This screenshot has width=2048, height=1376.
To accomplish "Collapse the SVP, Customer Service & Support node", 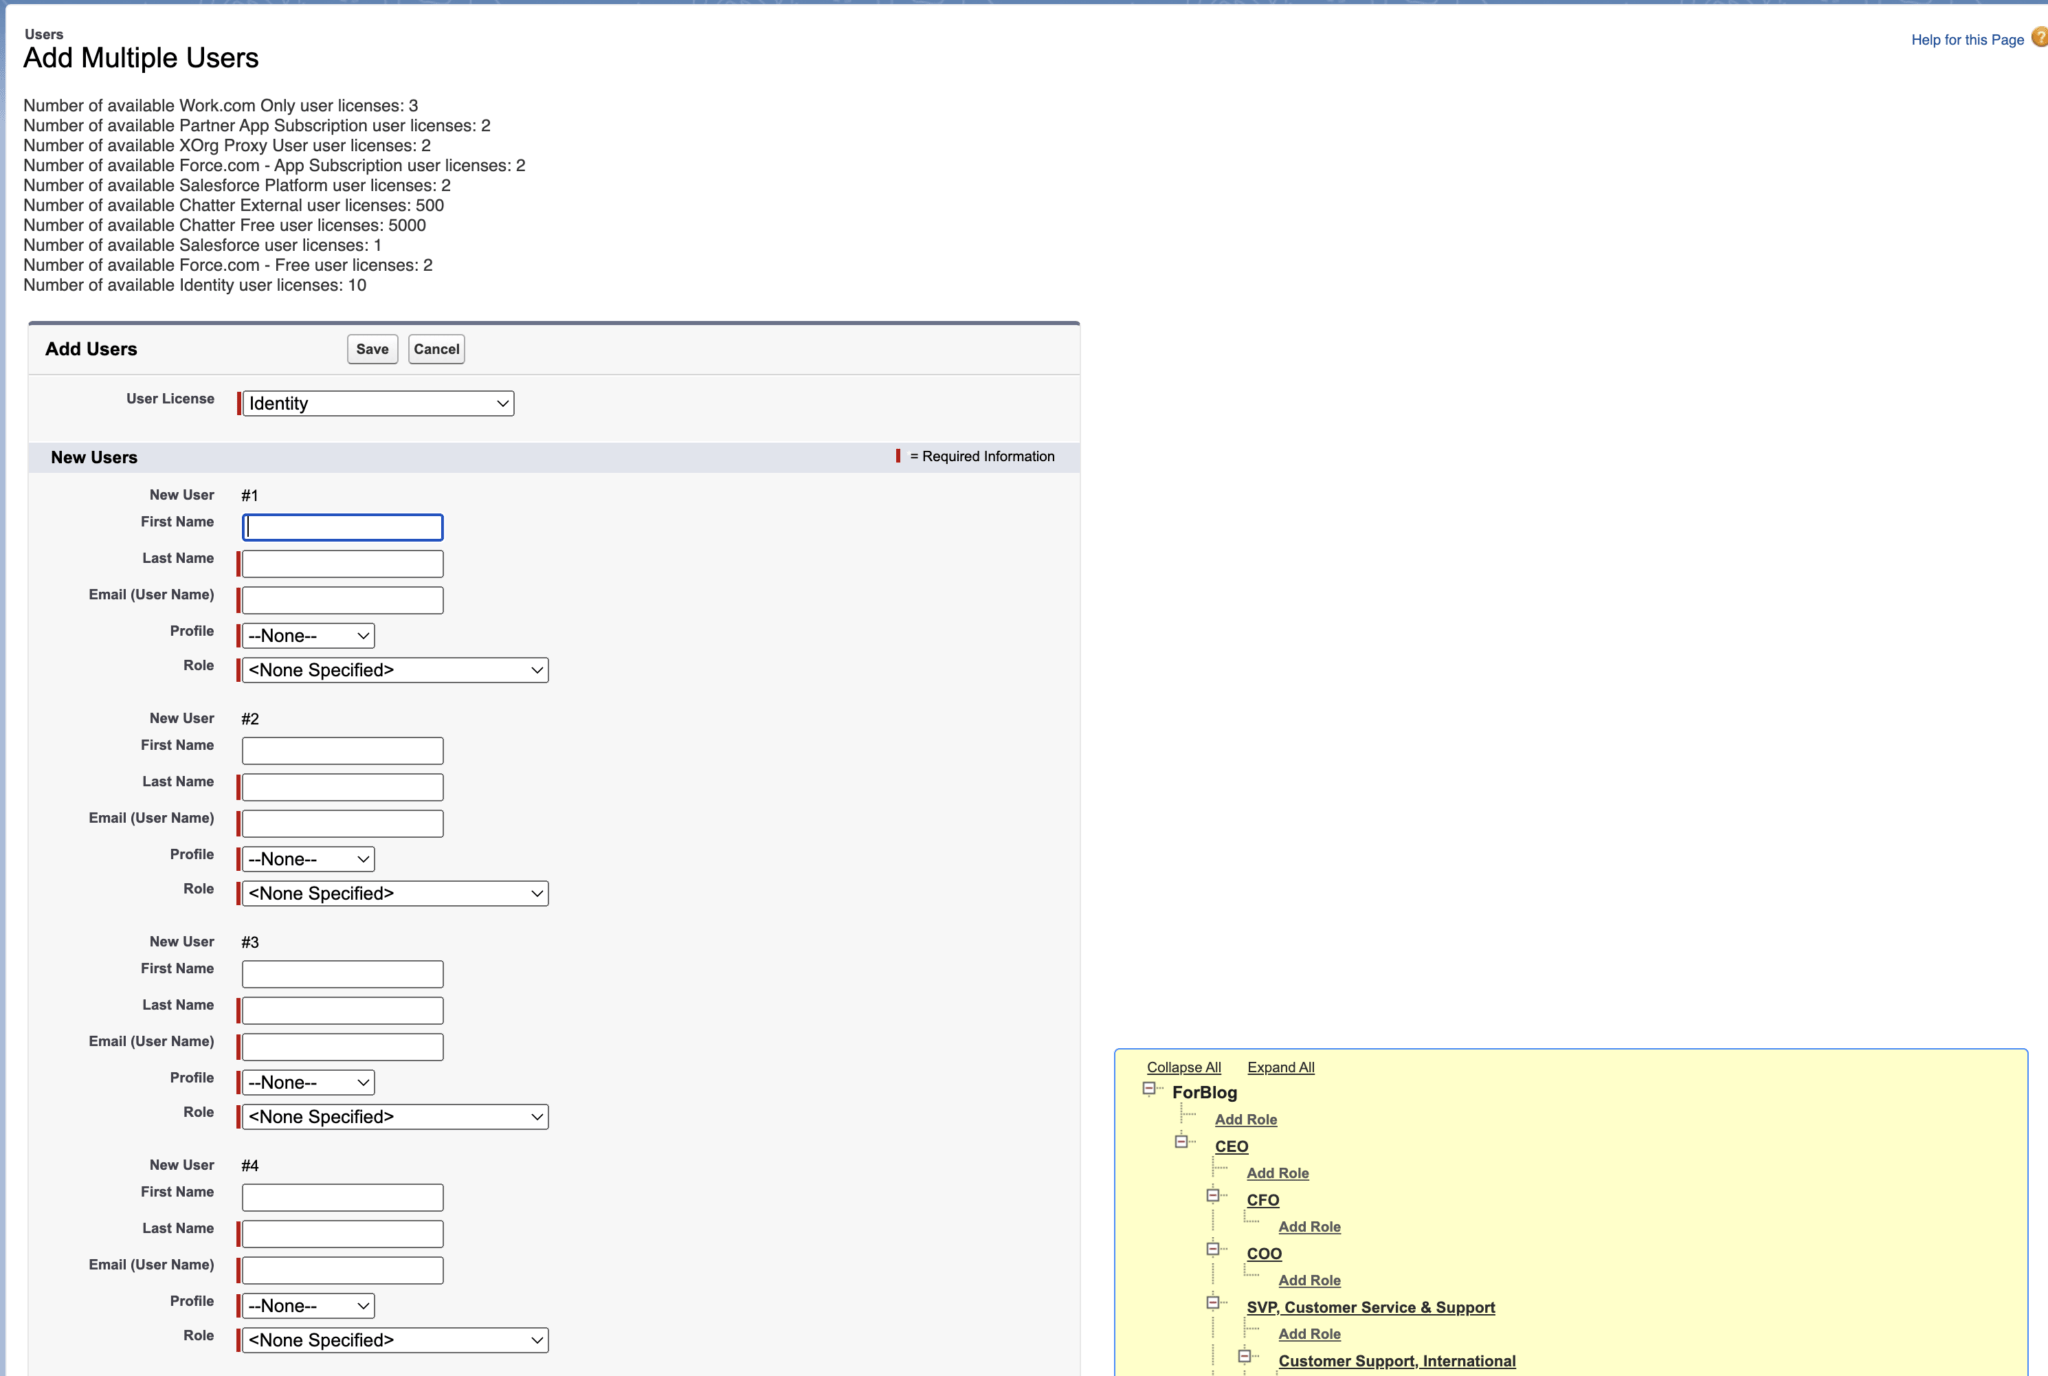I will [1214, 1302].
